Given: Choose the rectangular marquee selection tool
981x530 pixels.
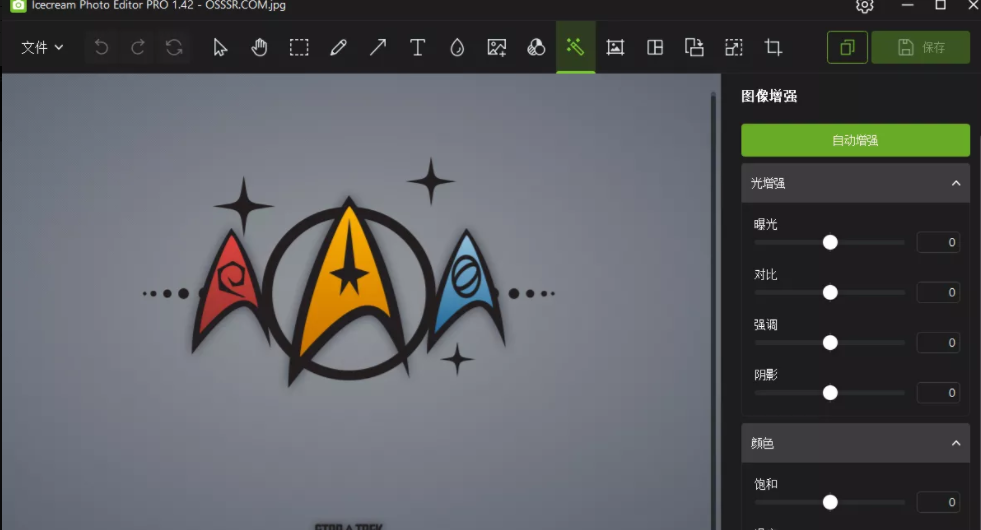Looking at the screenshot, I should click(x=299, y=47).
